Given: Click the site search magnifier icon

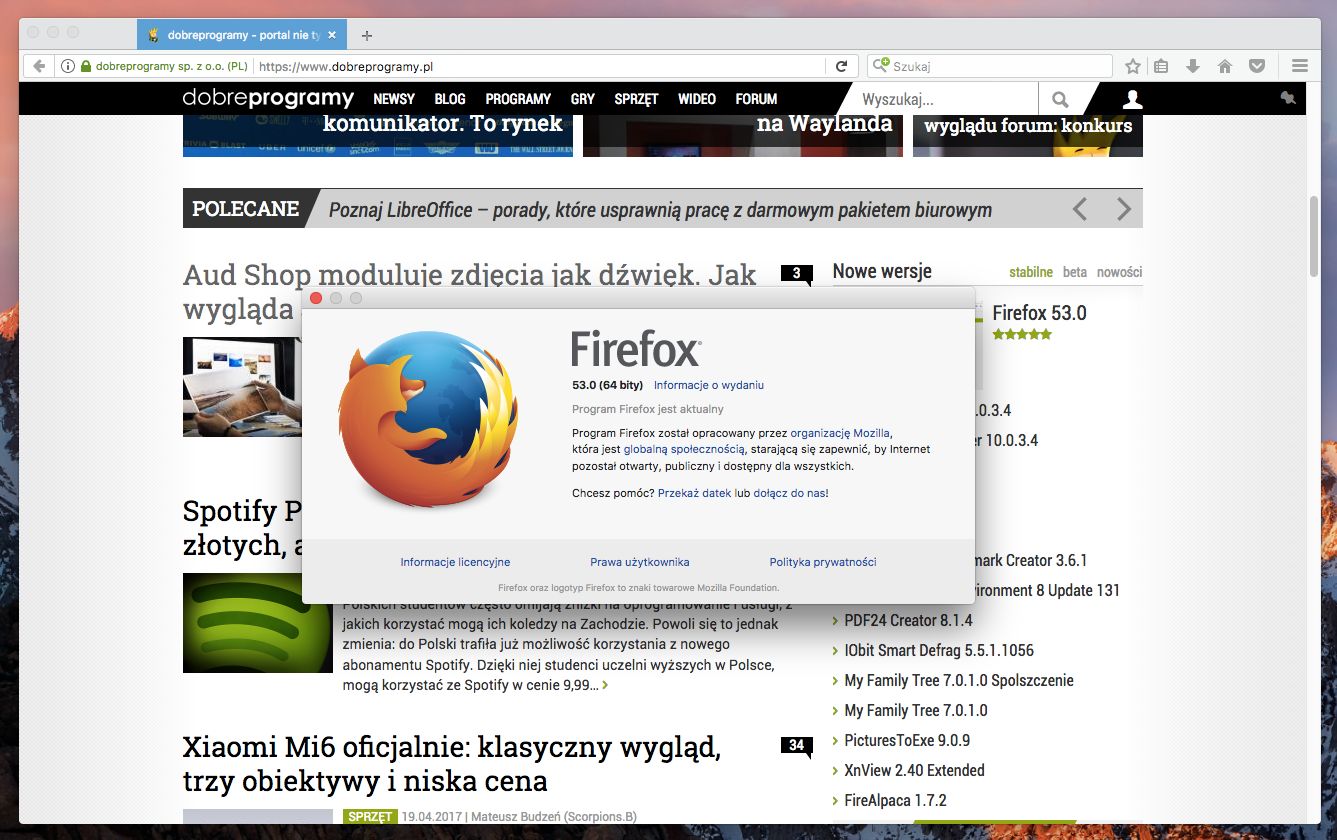Looking at the screenshot, I should tap(1060, 99).
